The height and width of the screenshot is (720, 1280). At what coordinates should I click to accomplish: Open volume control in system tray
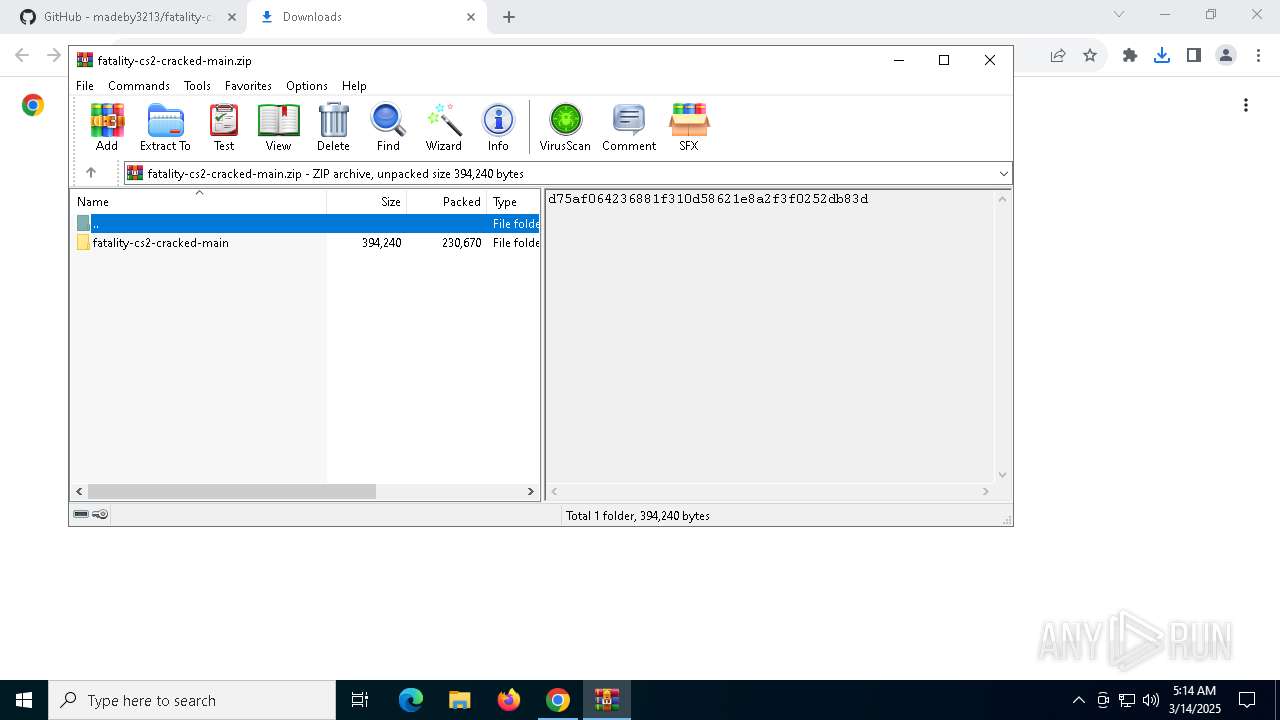(x=1151, y=700)
